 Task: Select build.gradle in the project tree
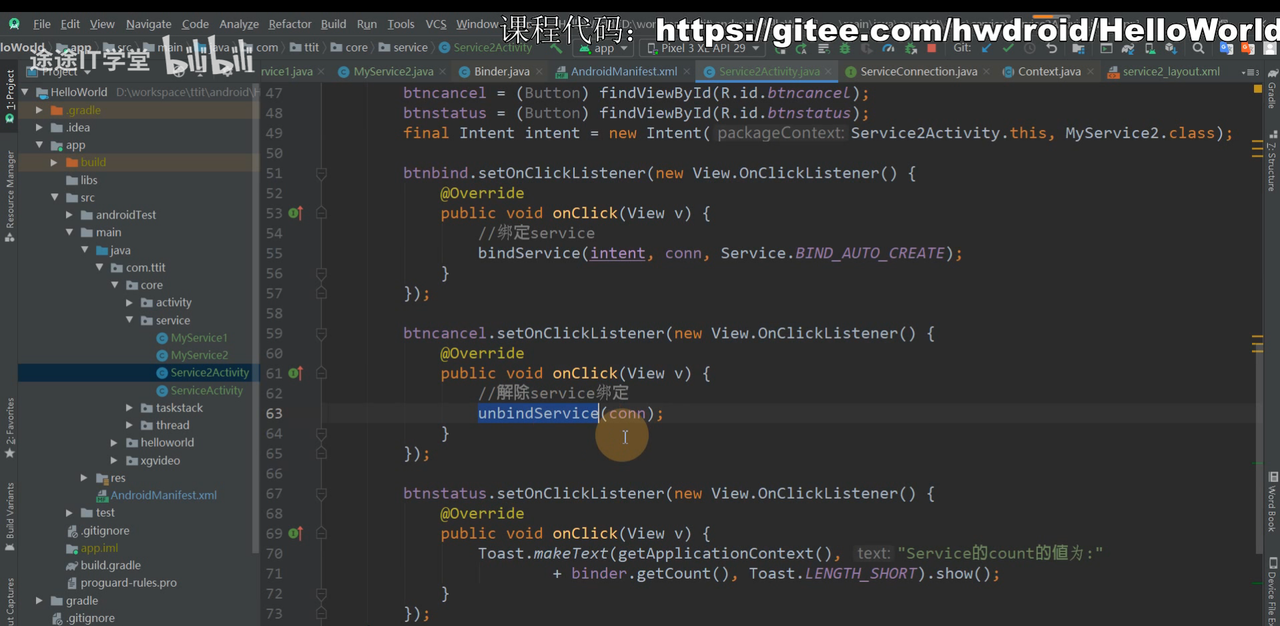coord(110,565)
